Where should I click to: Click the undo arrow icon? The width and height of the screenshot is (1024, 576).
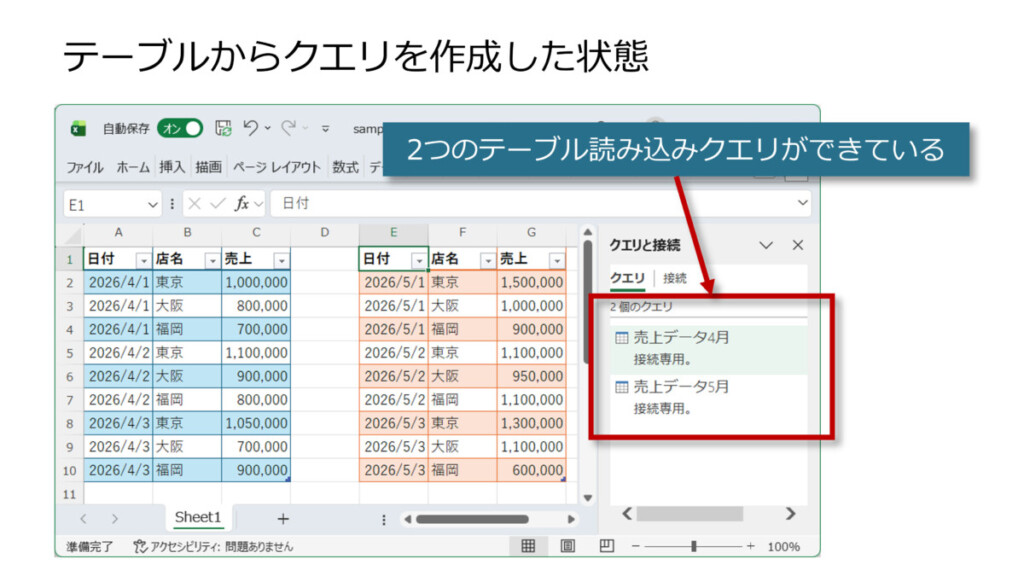coord(250,128)
